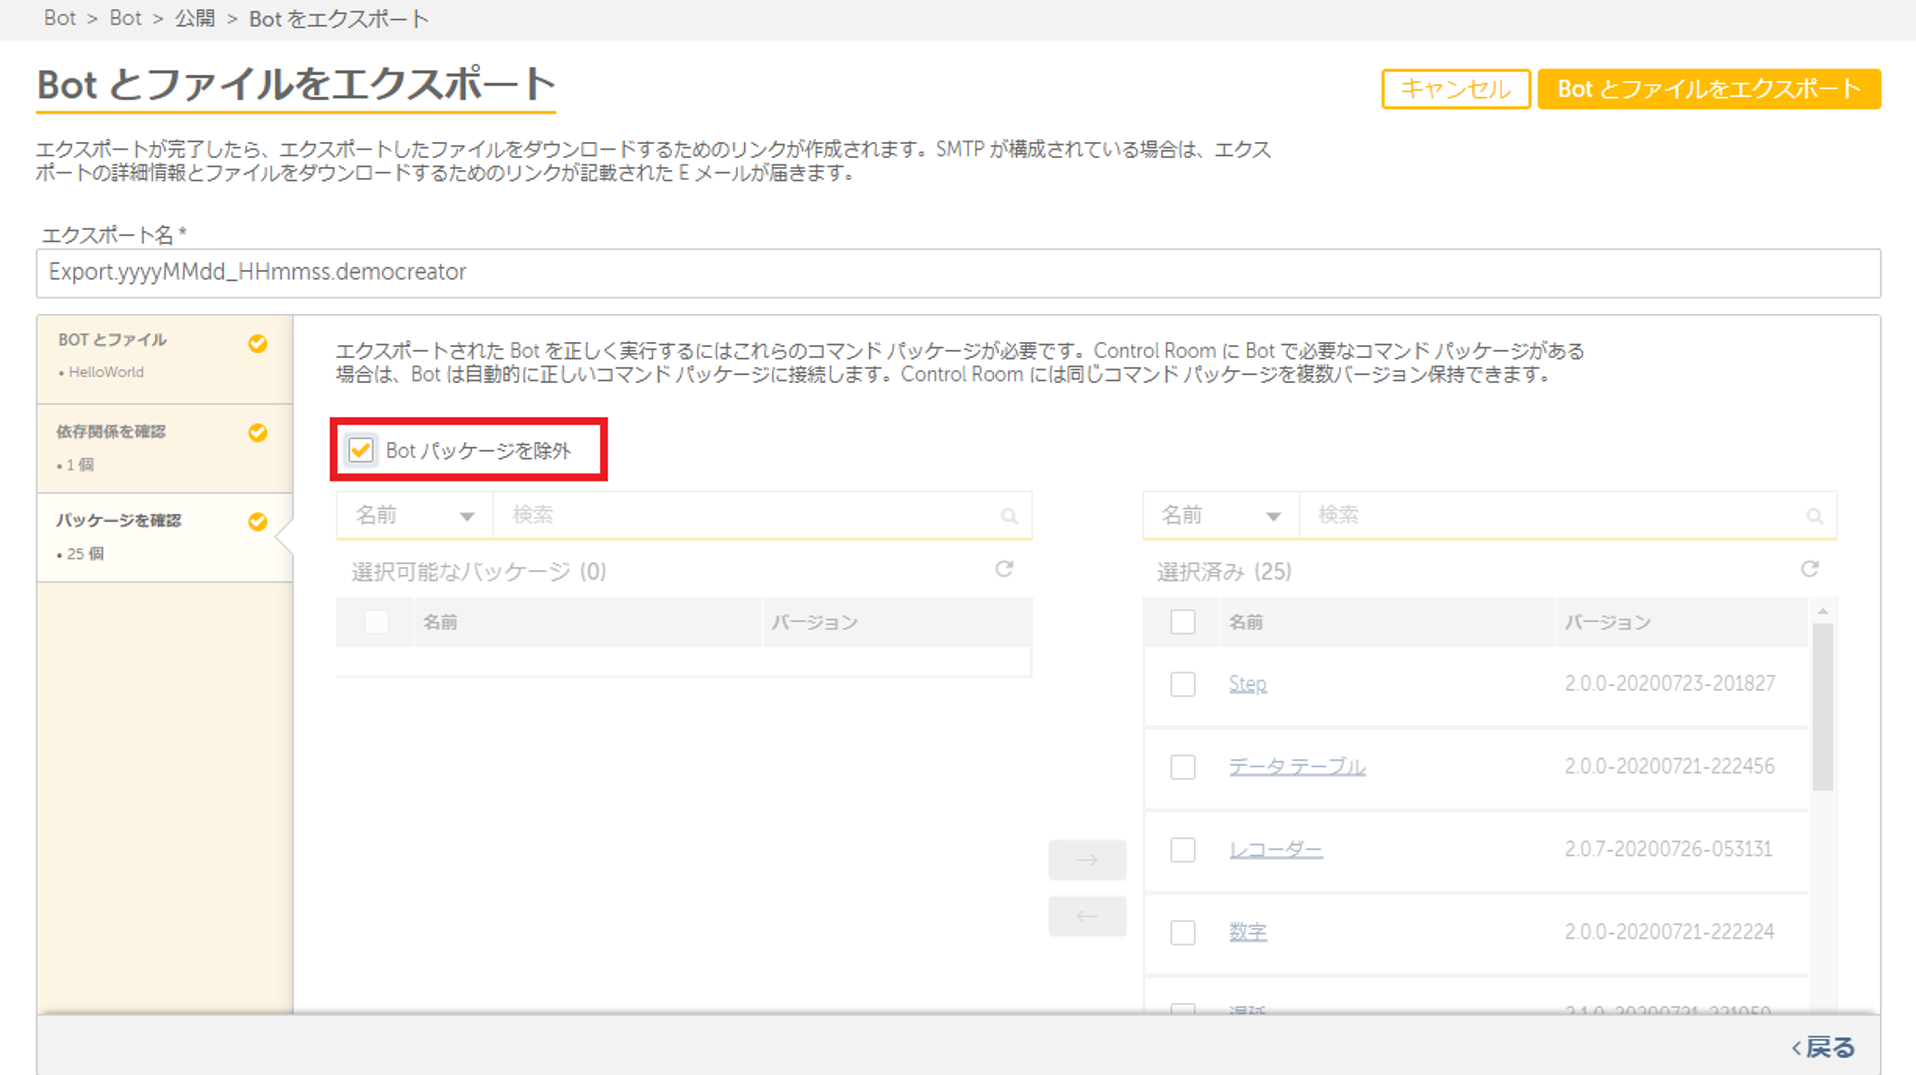This screenshot has height=1075, width=1916.
Task: Click the エクスポート名 input field
Action: coord(957,273)
